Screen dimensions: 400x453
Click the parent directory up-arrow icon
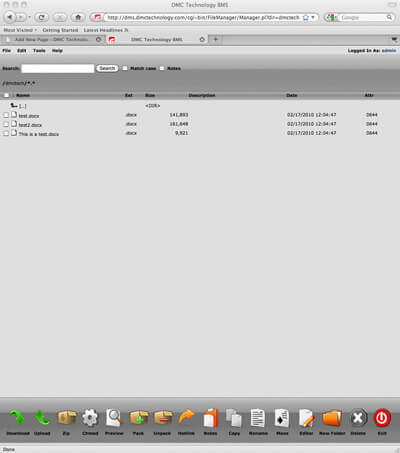tap(14, 105)
